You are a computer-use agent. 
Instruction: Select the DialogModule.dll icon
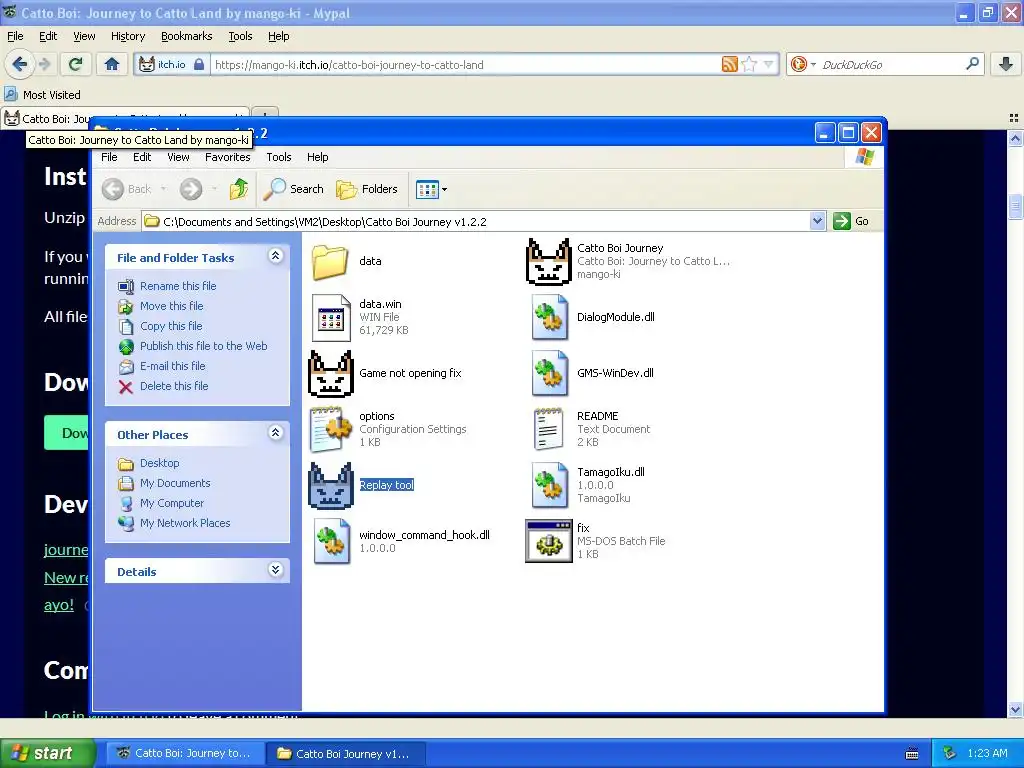(549, 317)
